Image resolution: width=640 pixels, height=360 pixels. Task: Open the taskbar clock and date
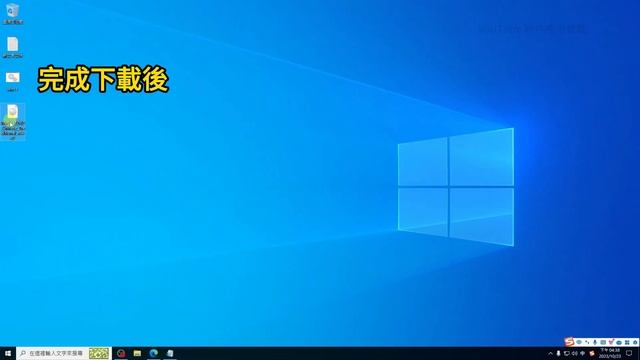(610, 353)
